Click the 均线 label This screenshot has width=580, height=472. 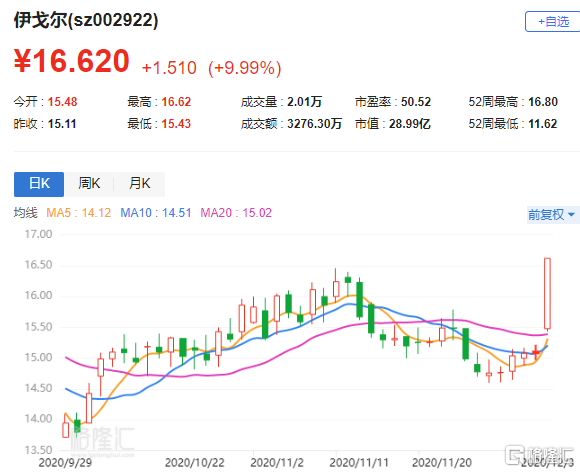coord(26,213)
